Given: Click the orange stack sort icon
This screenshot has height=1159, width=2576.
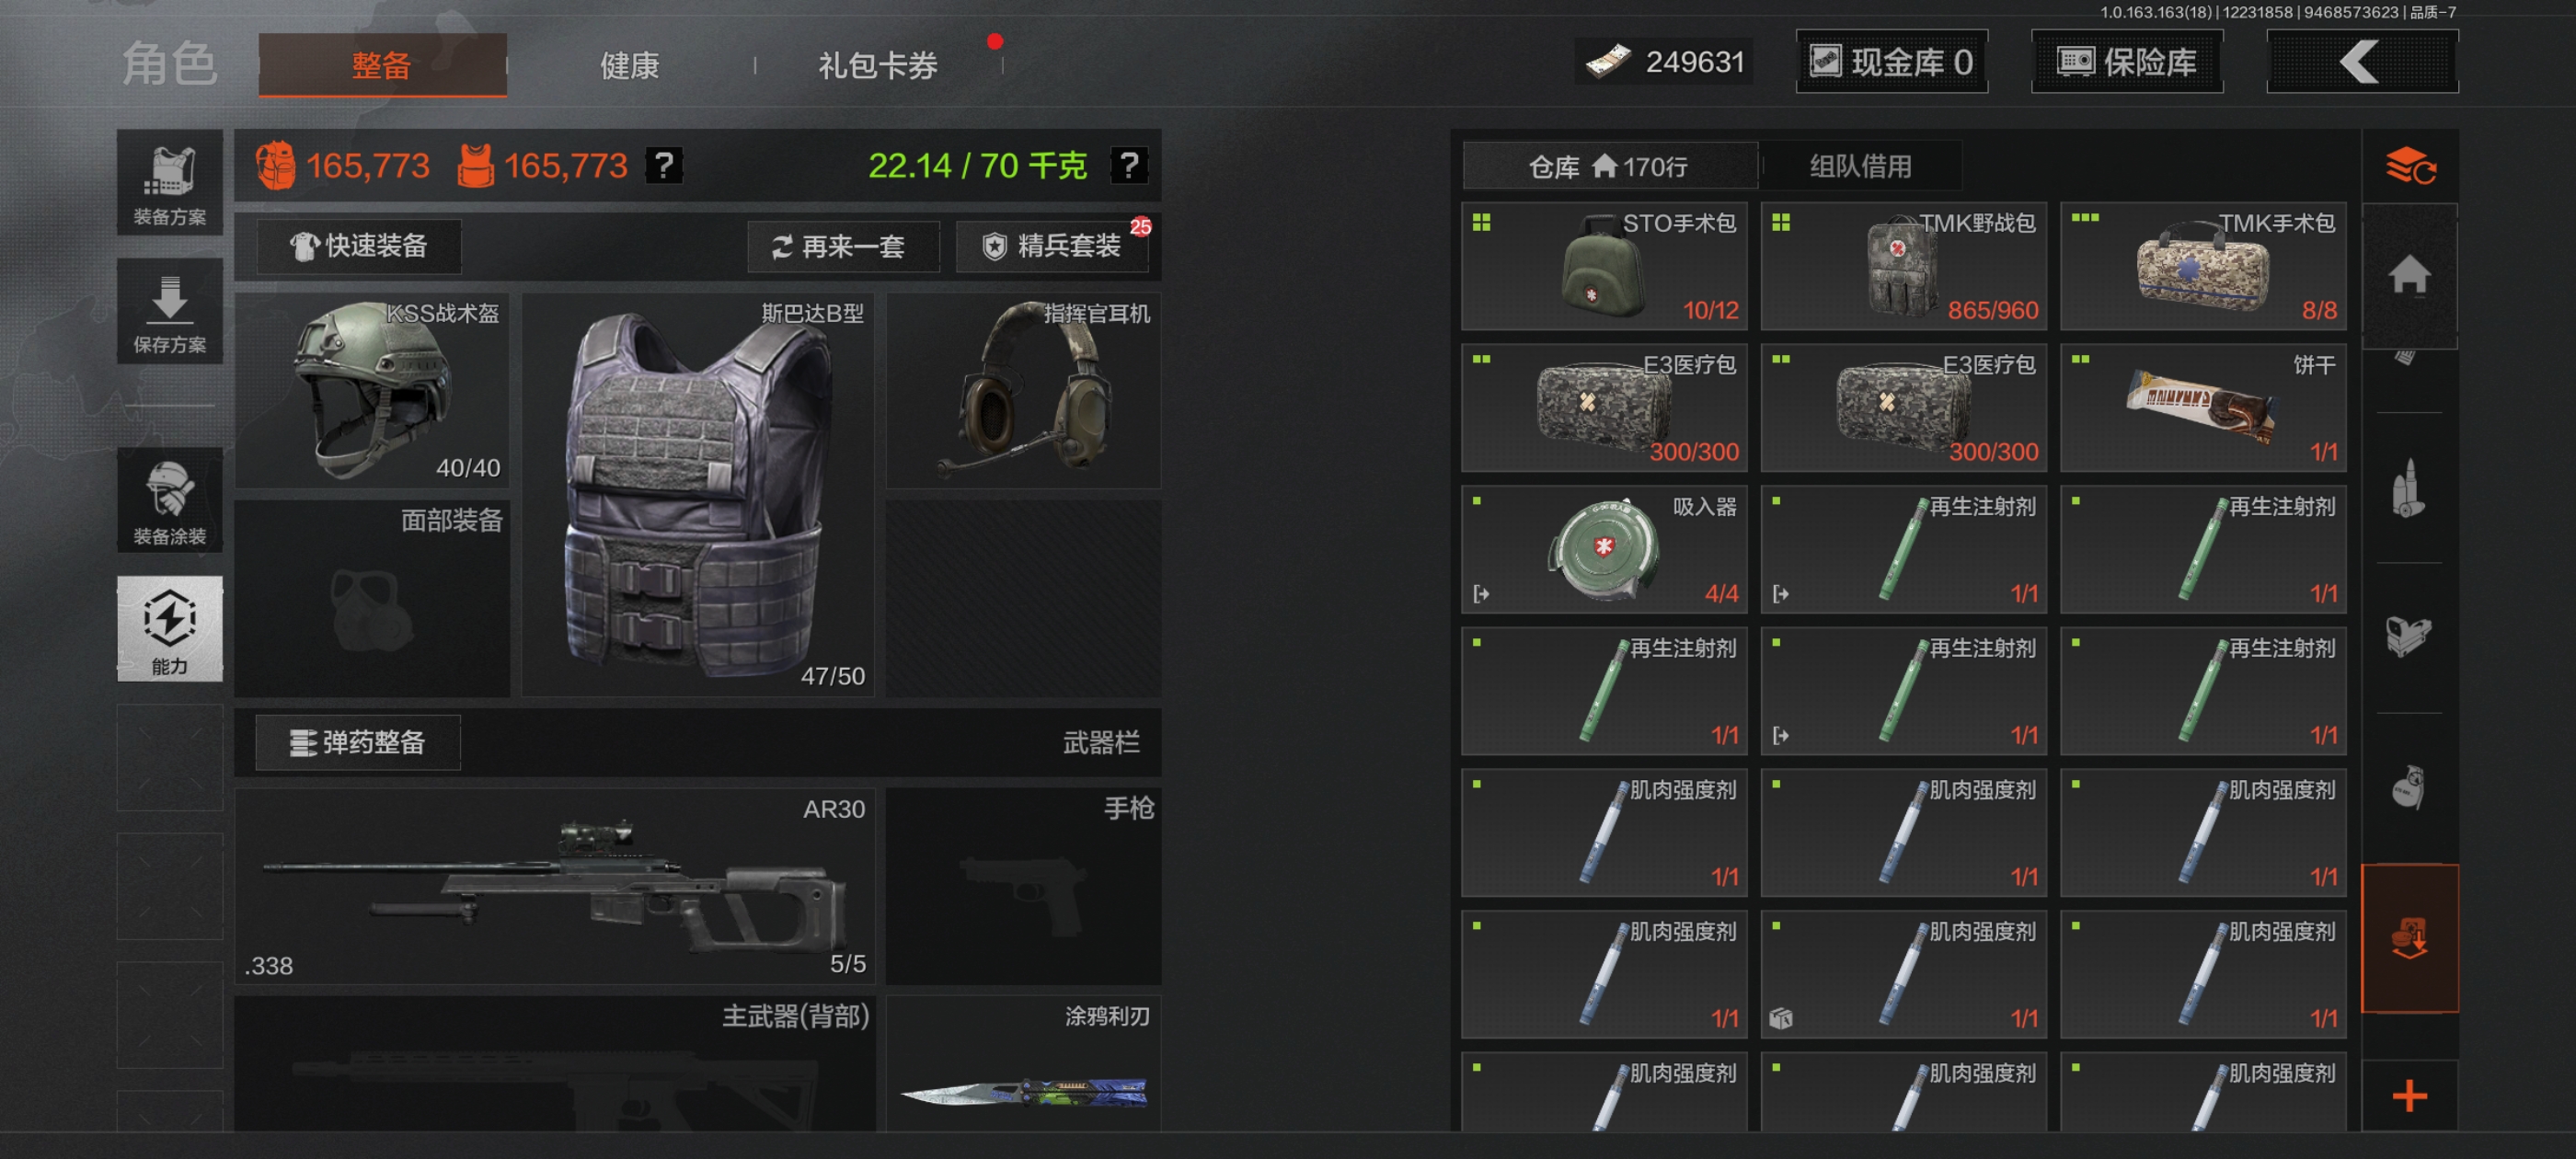Looking at the screenshot, I should tap(2409, 165).
